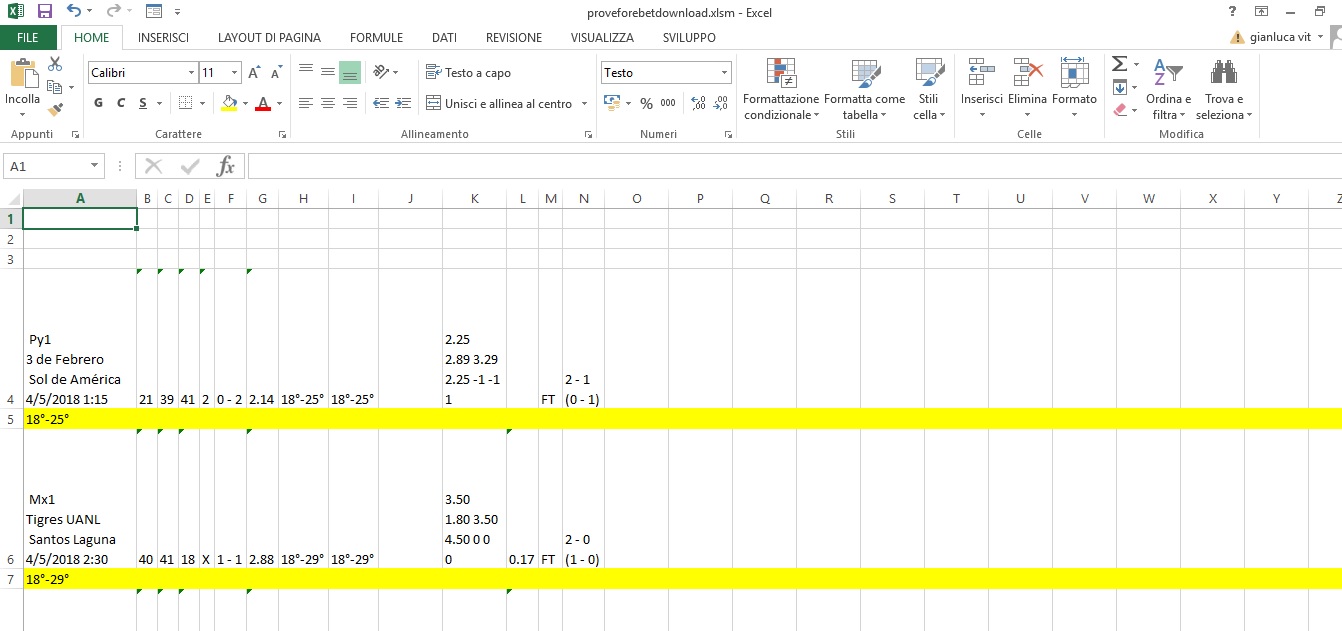Viewport: 1342px width, 631px height.
Task: Select the Format Painter brush
Action: click(55, 110)
